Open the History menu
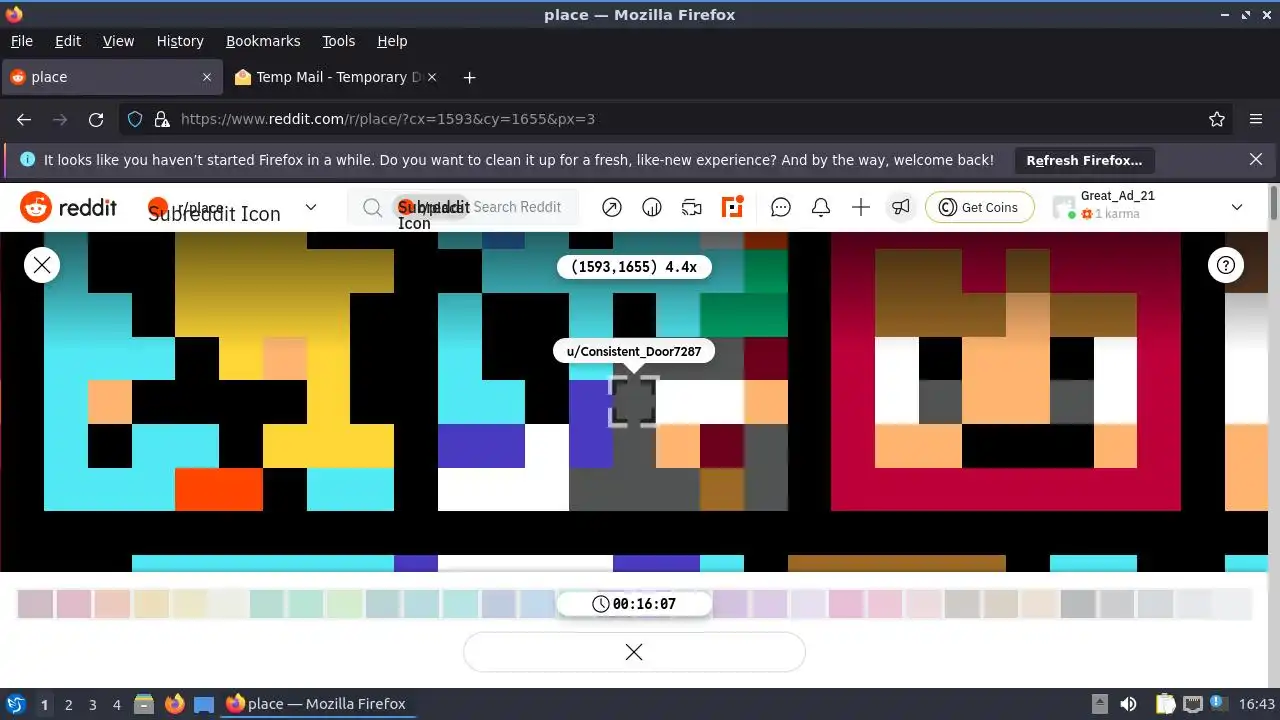Screen dimensions: 1280x720 180,41
